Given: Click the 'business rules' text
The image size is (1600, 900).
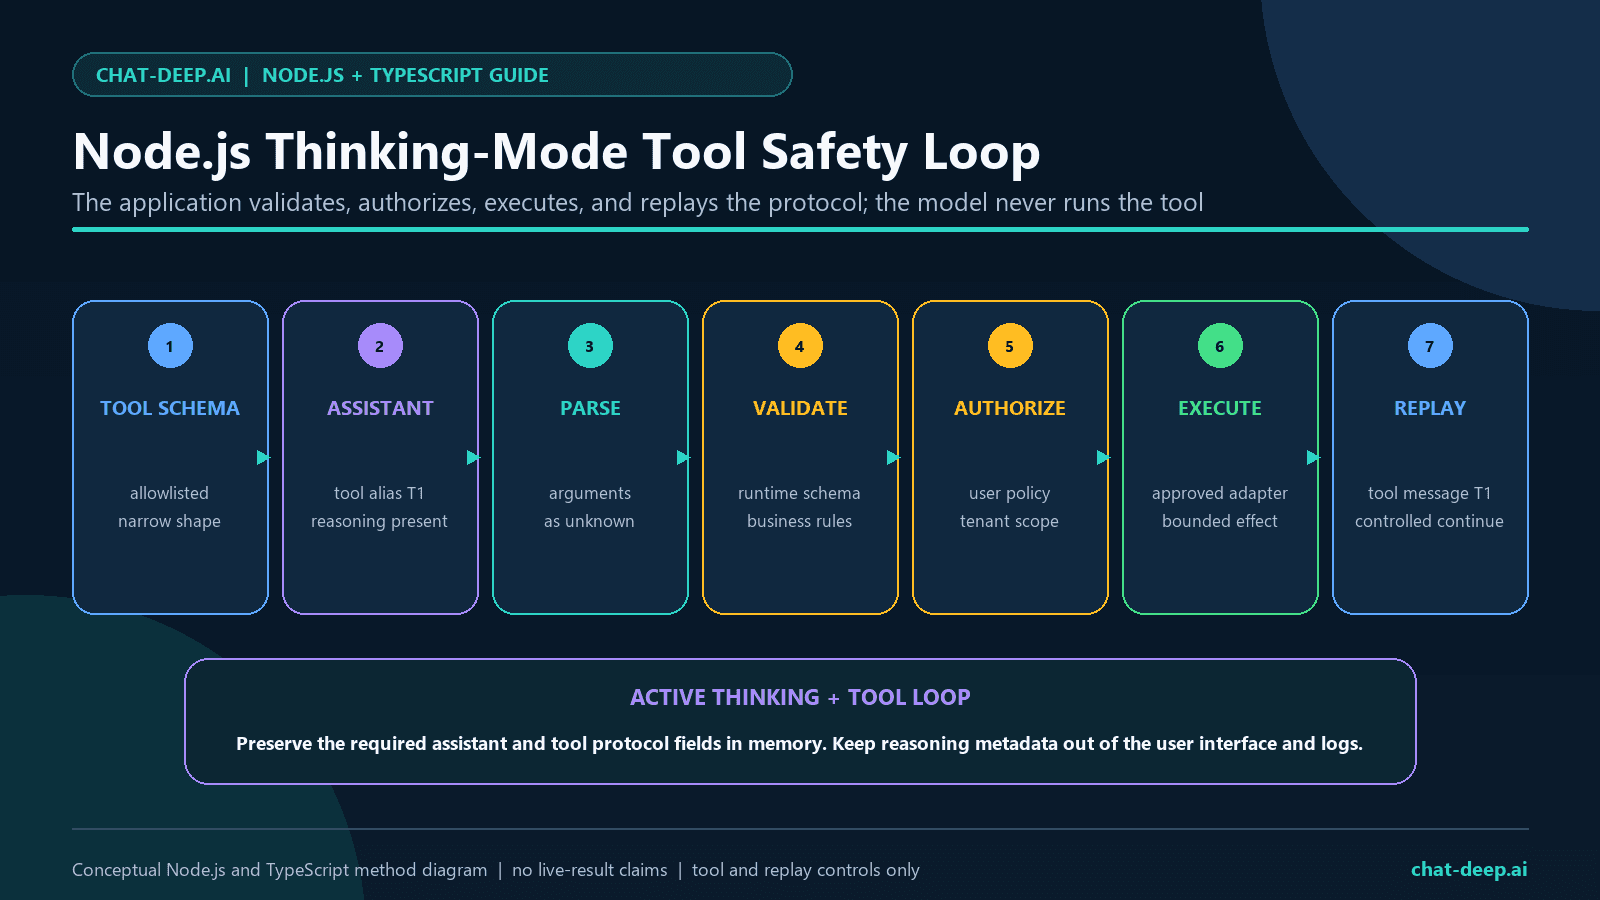Looking at the screenshot, I should [800, 521].
